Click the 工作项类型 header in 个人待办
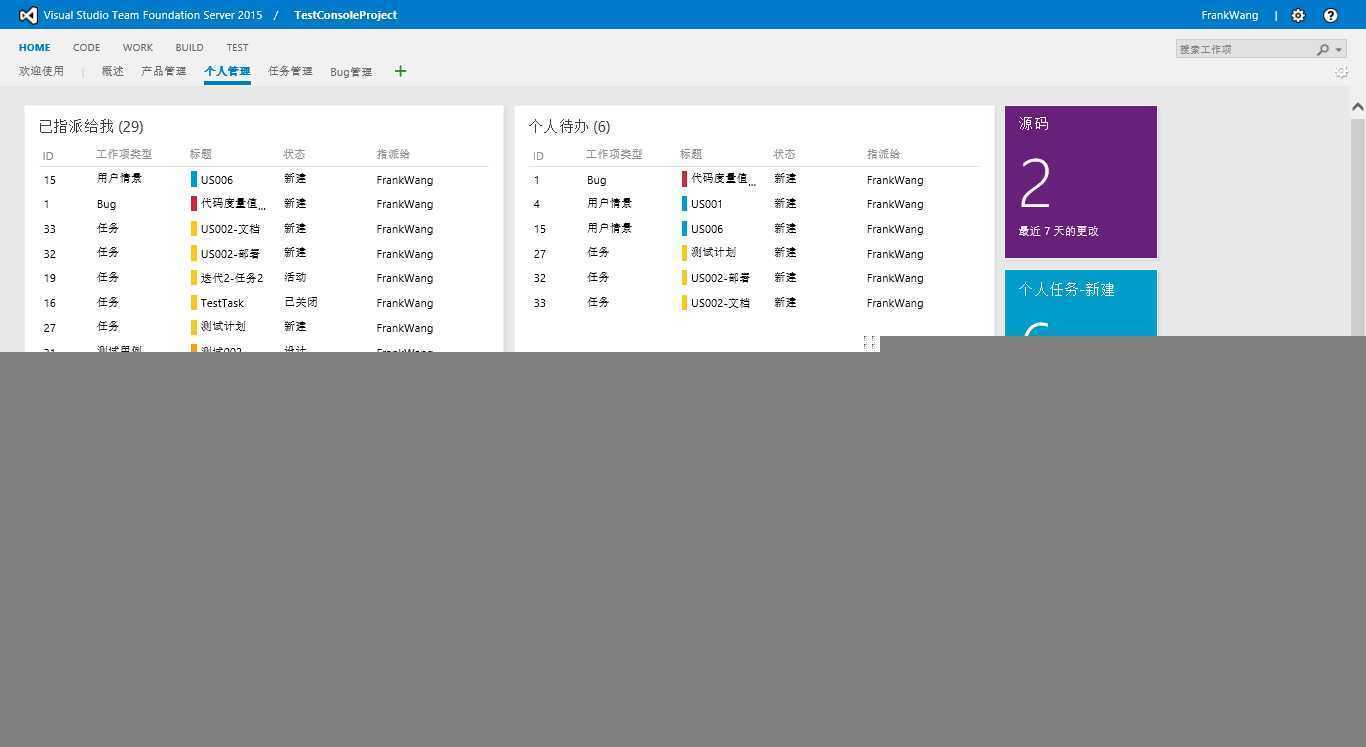 (x=614, y=154)
